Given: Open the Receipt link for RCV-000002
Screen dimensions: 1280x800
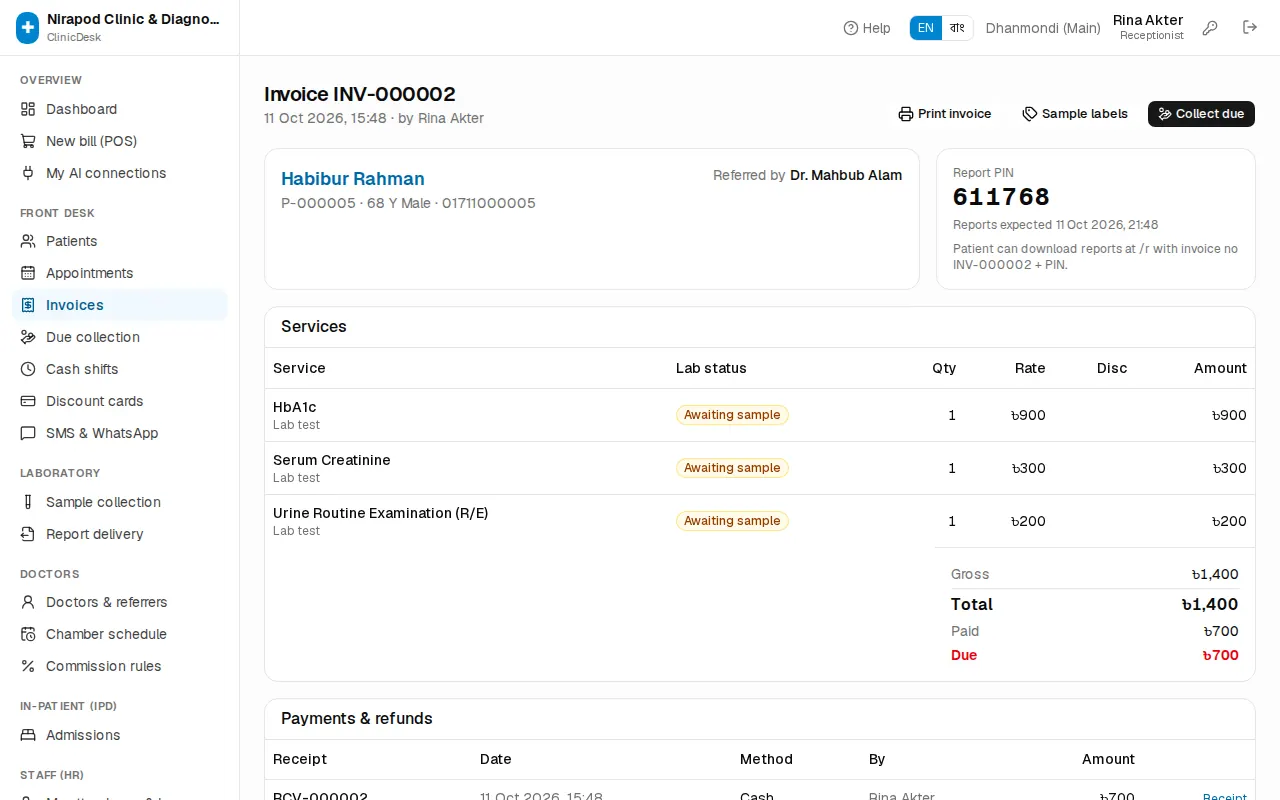Looking at the screenshot, I should point(1225,797).
